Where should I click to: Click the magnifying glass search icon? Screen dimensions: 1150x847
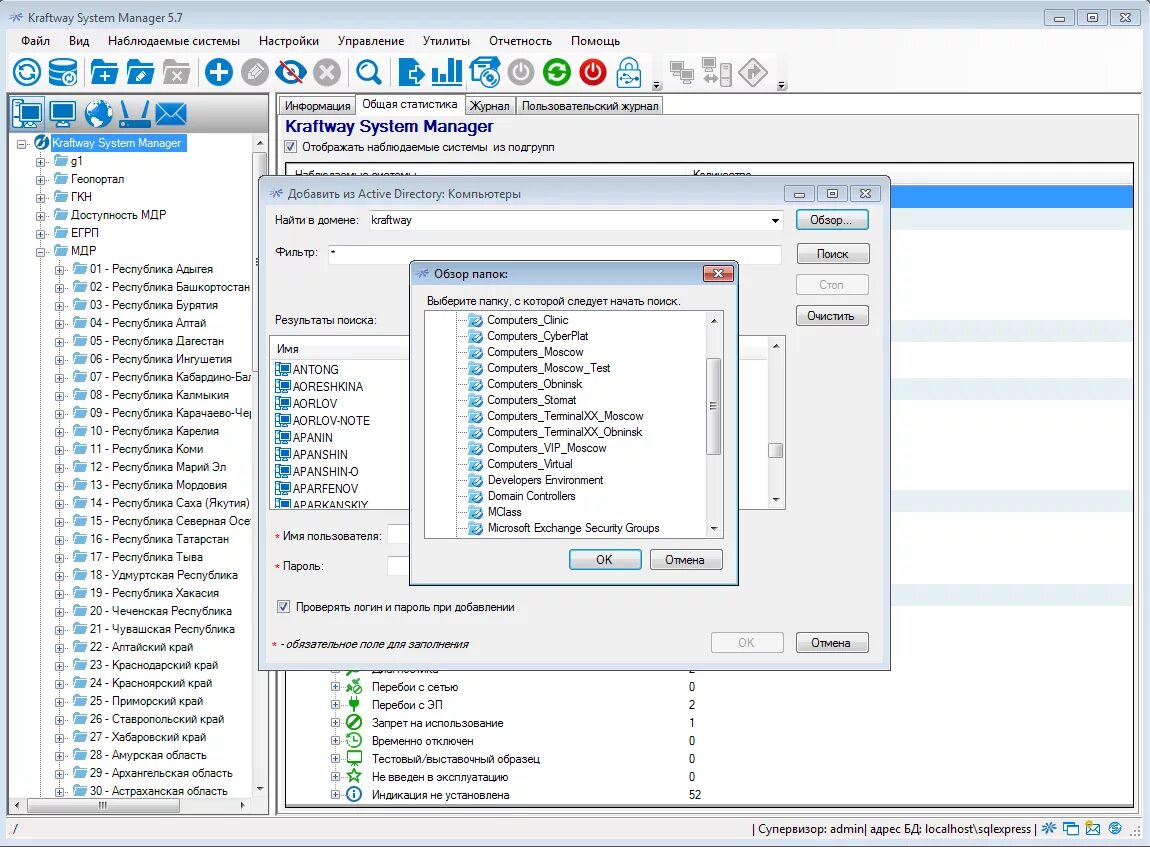tap(368, 72)
